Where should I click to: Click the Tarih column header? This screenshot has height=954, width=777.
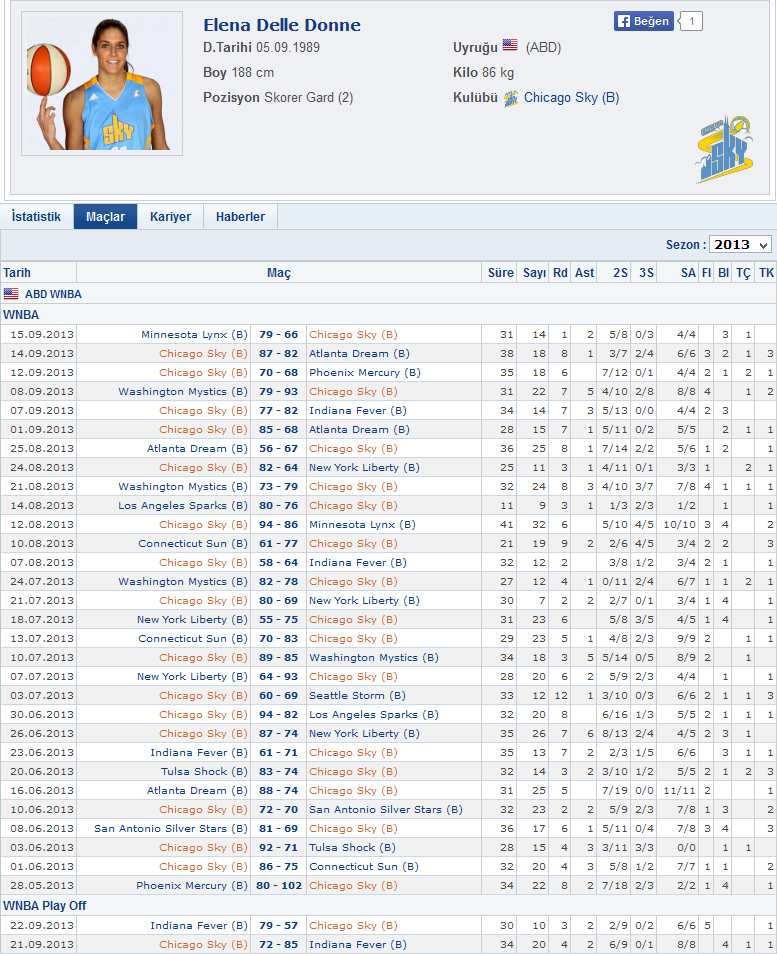(17, 273)
